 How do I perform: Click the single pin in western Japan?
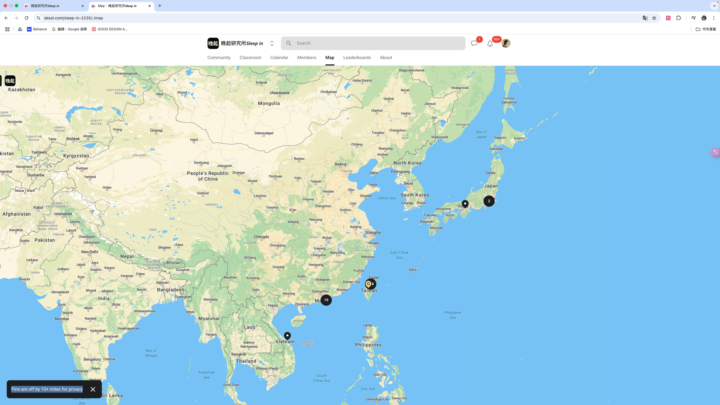[465, 203]
